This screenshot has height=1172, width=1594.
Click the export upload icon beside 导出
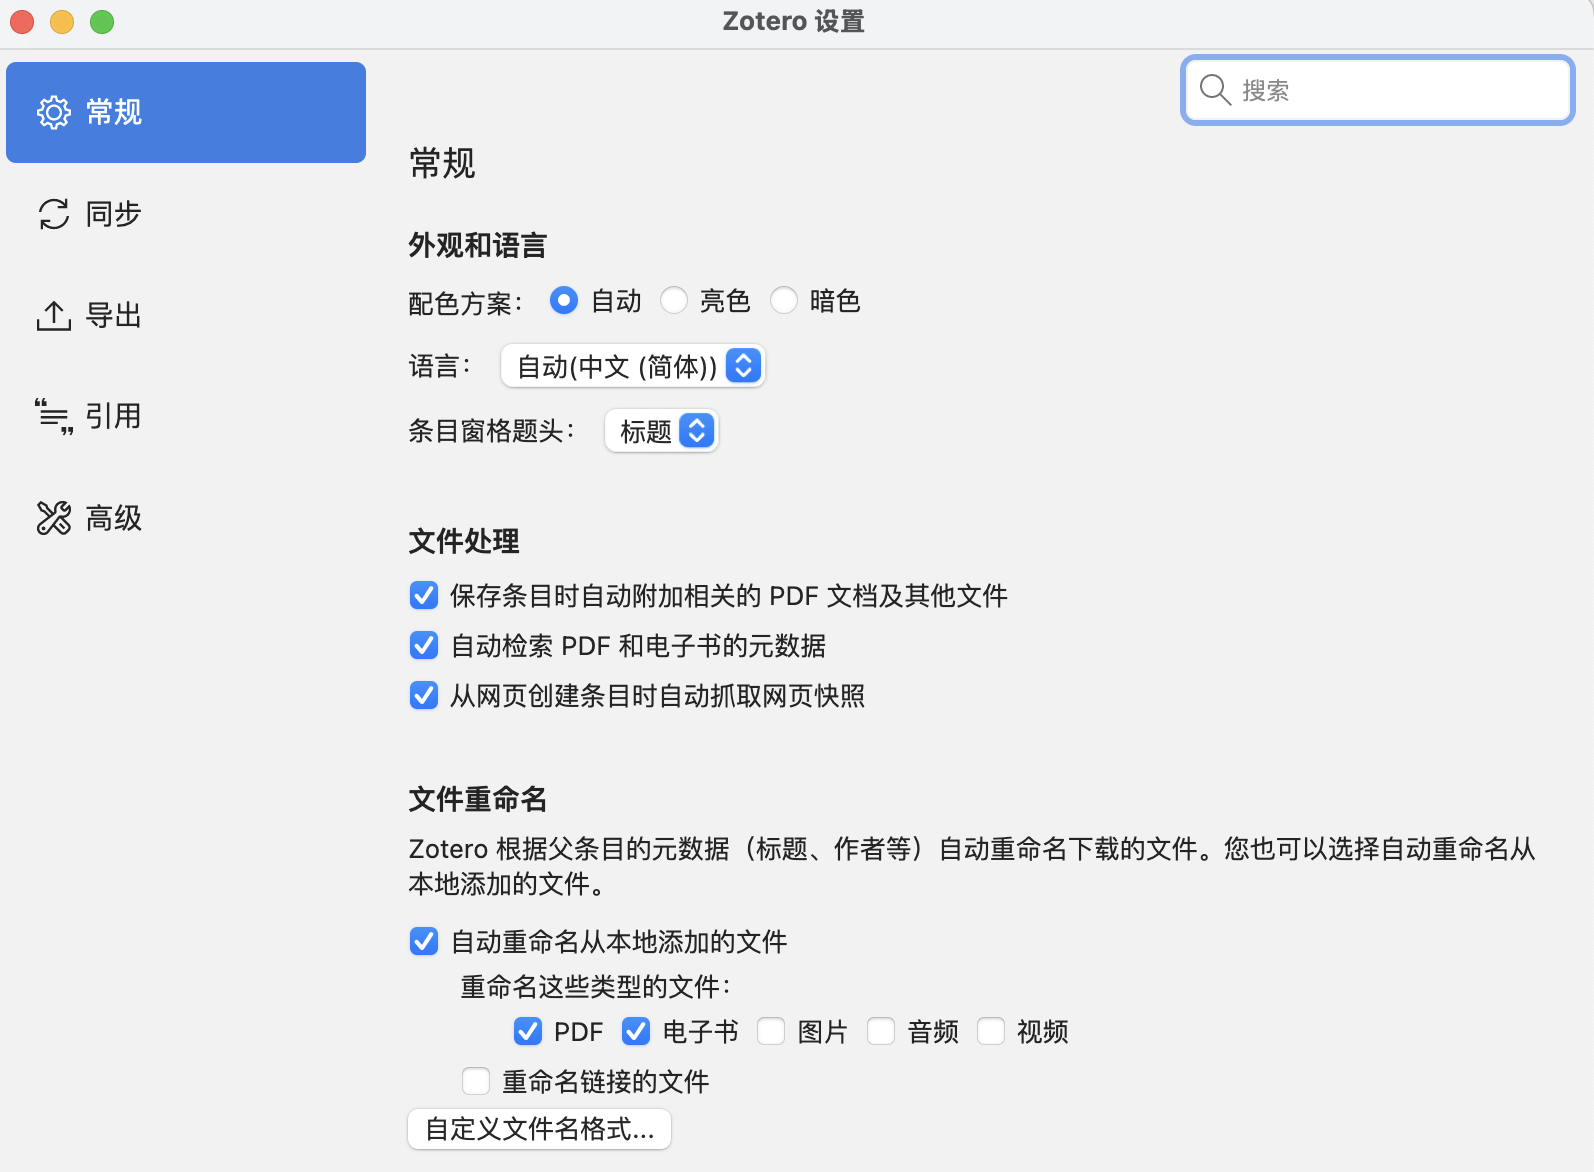coord(54,316)
